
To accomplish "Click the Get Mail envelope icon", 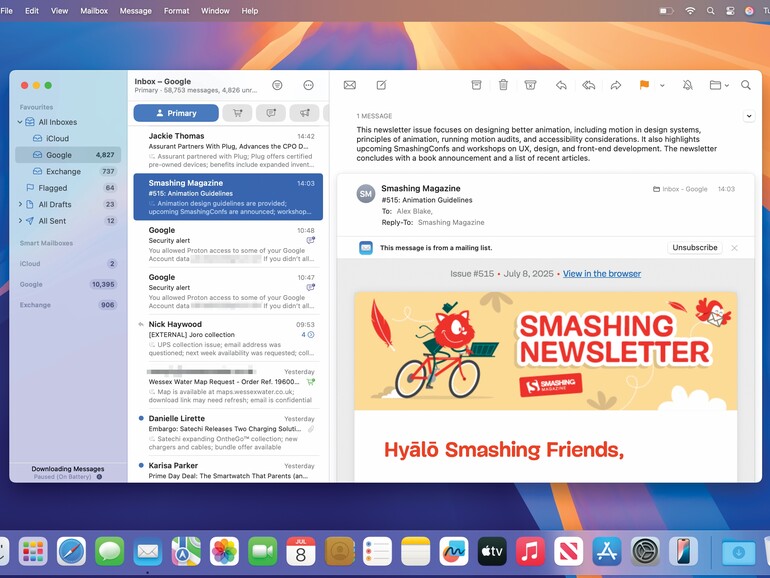I will (350, 85).
